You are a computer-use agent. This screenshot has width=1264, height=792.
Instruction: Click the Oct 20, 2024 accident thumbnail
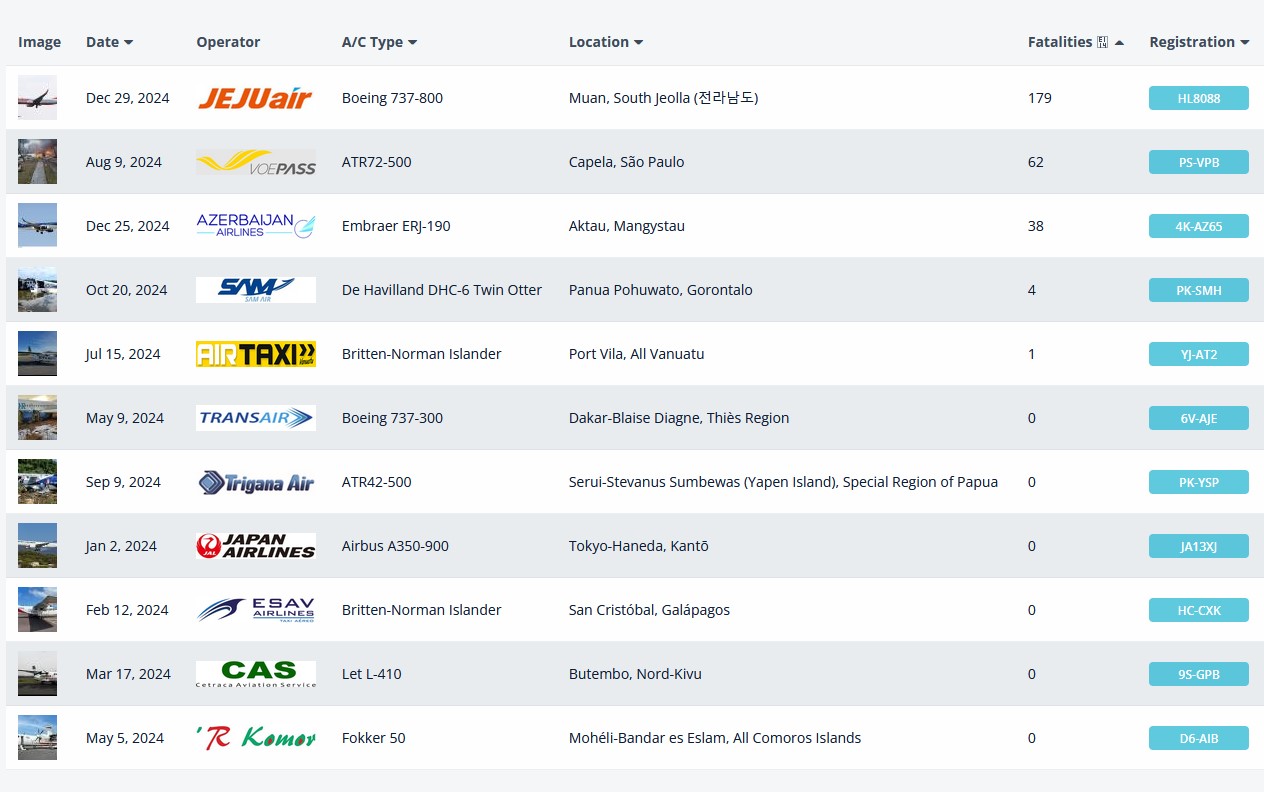point(37,290)
